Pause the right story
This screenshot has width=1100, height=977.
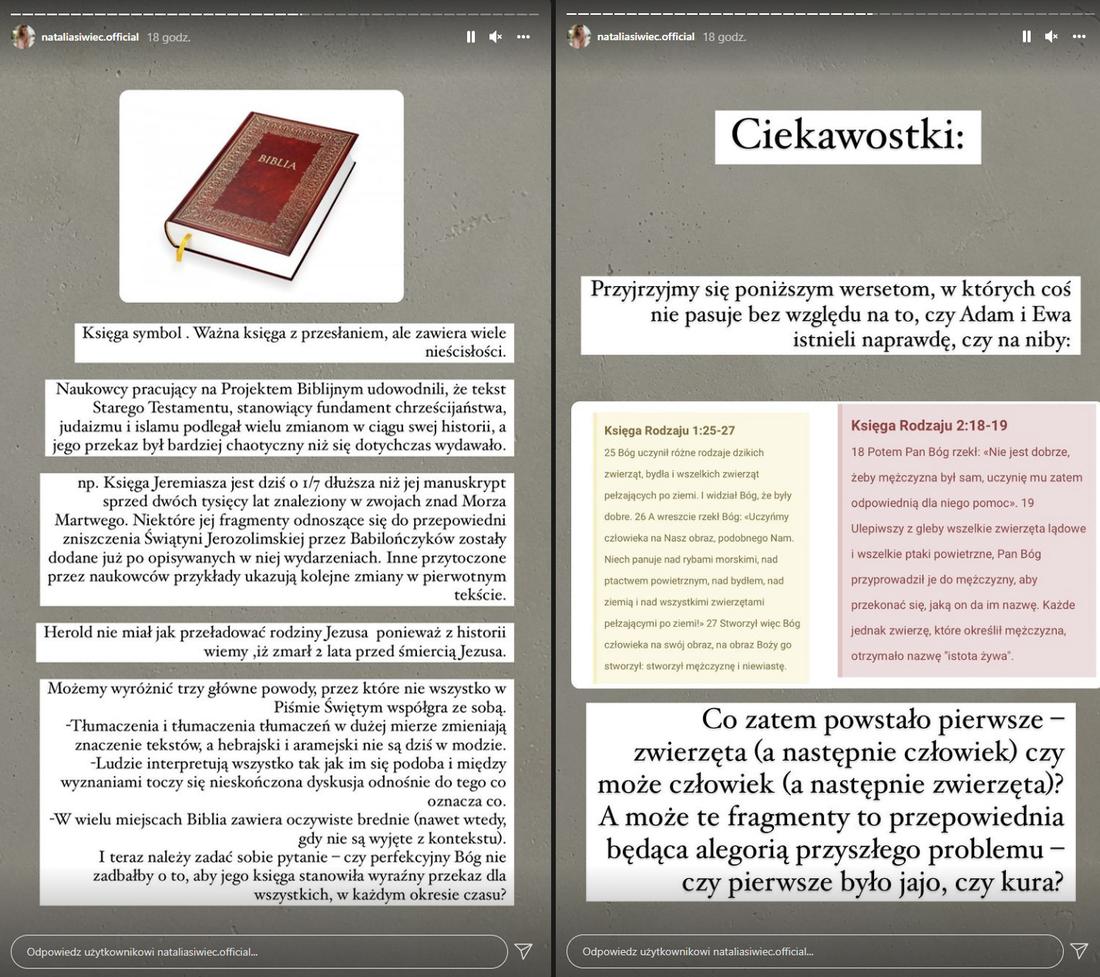coord(1026,37)
